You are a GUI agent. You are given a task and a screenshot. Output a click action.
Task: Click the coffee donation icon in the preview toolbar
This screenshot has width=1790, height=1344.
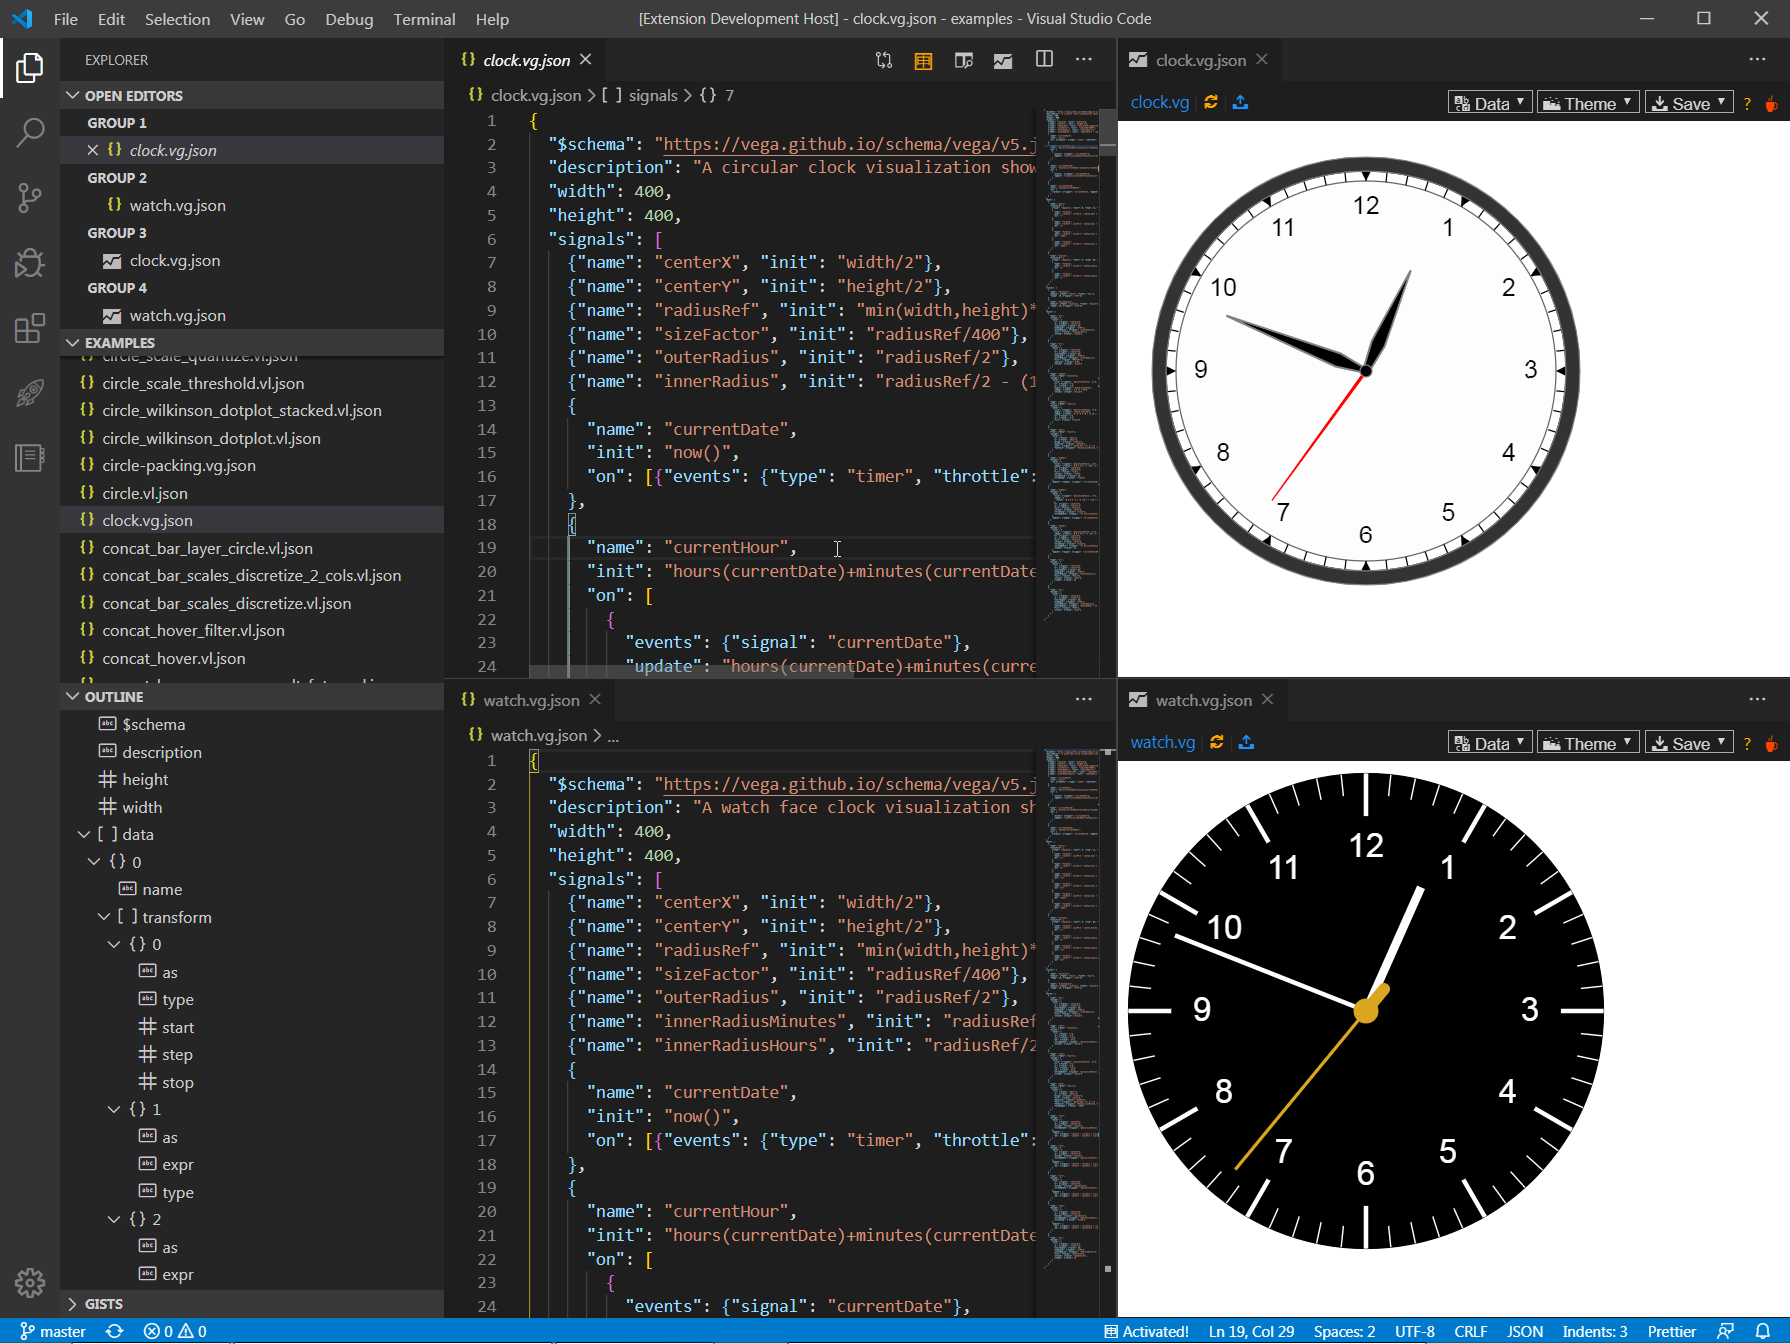click(x=1772, y=103)
